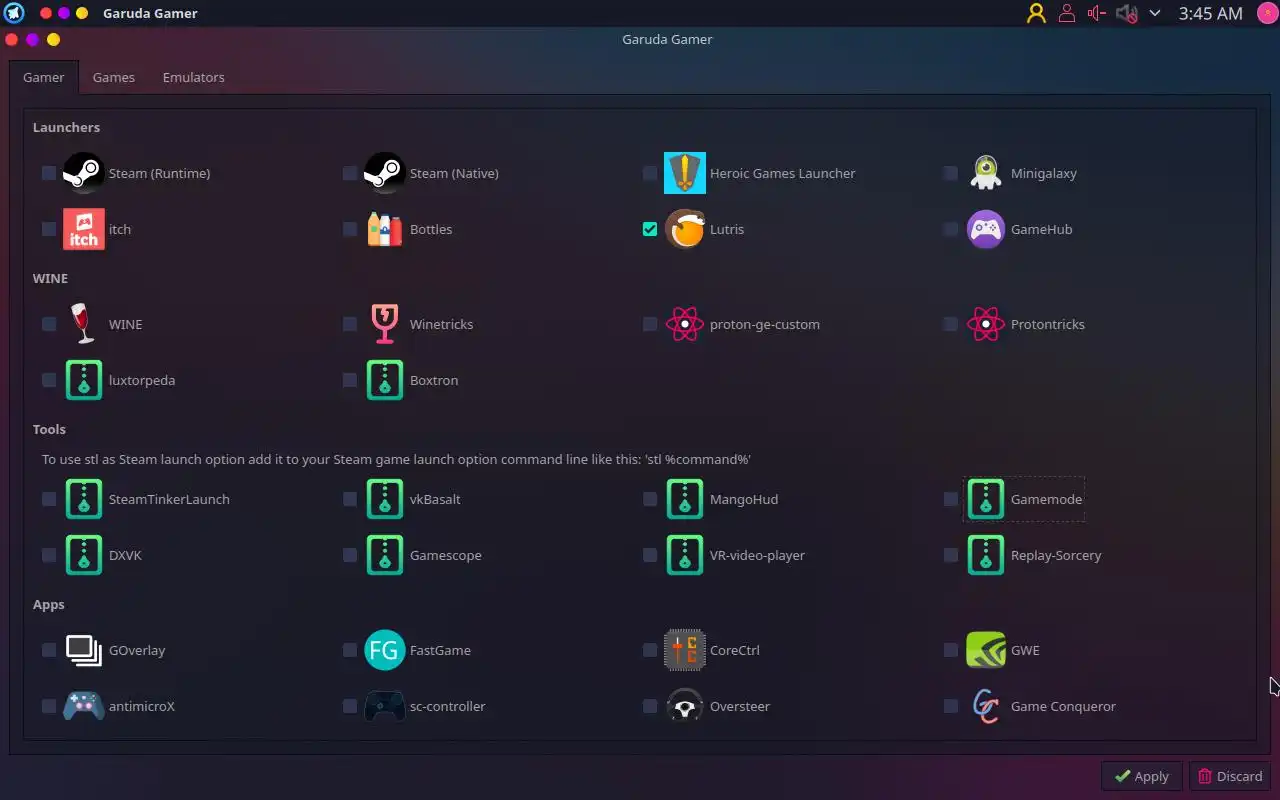Click the Heroic Games Launcher shield icon
This screenshot has height=800, width=1280.
point(685,173)
